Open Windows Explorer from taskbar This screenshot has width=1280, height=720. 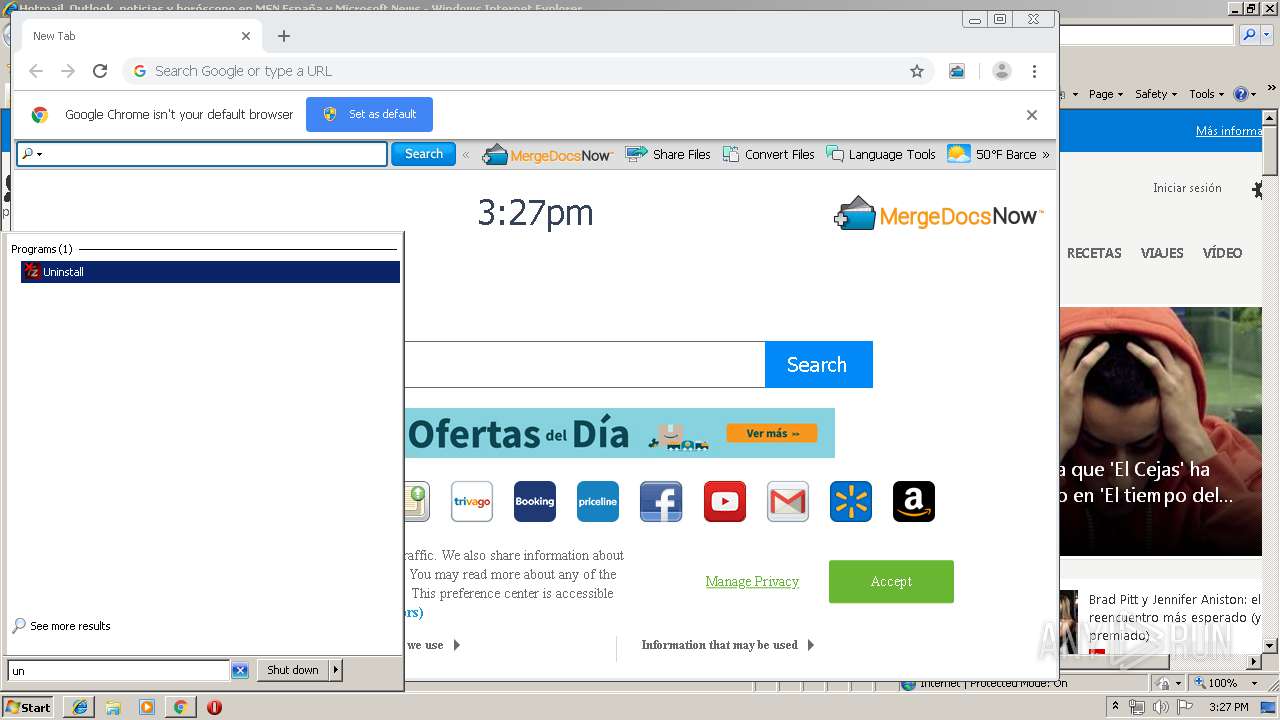click(113, 707)
